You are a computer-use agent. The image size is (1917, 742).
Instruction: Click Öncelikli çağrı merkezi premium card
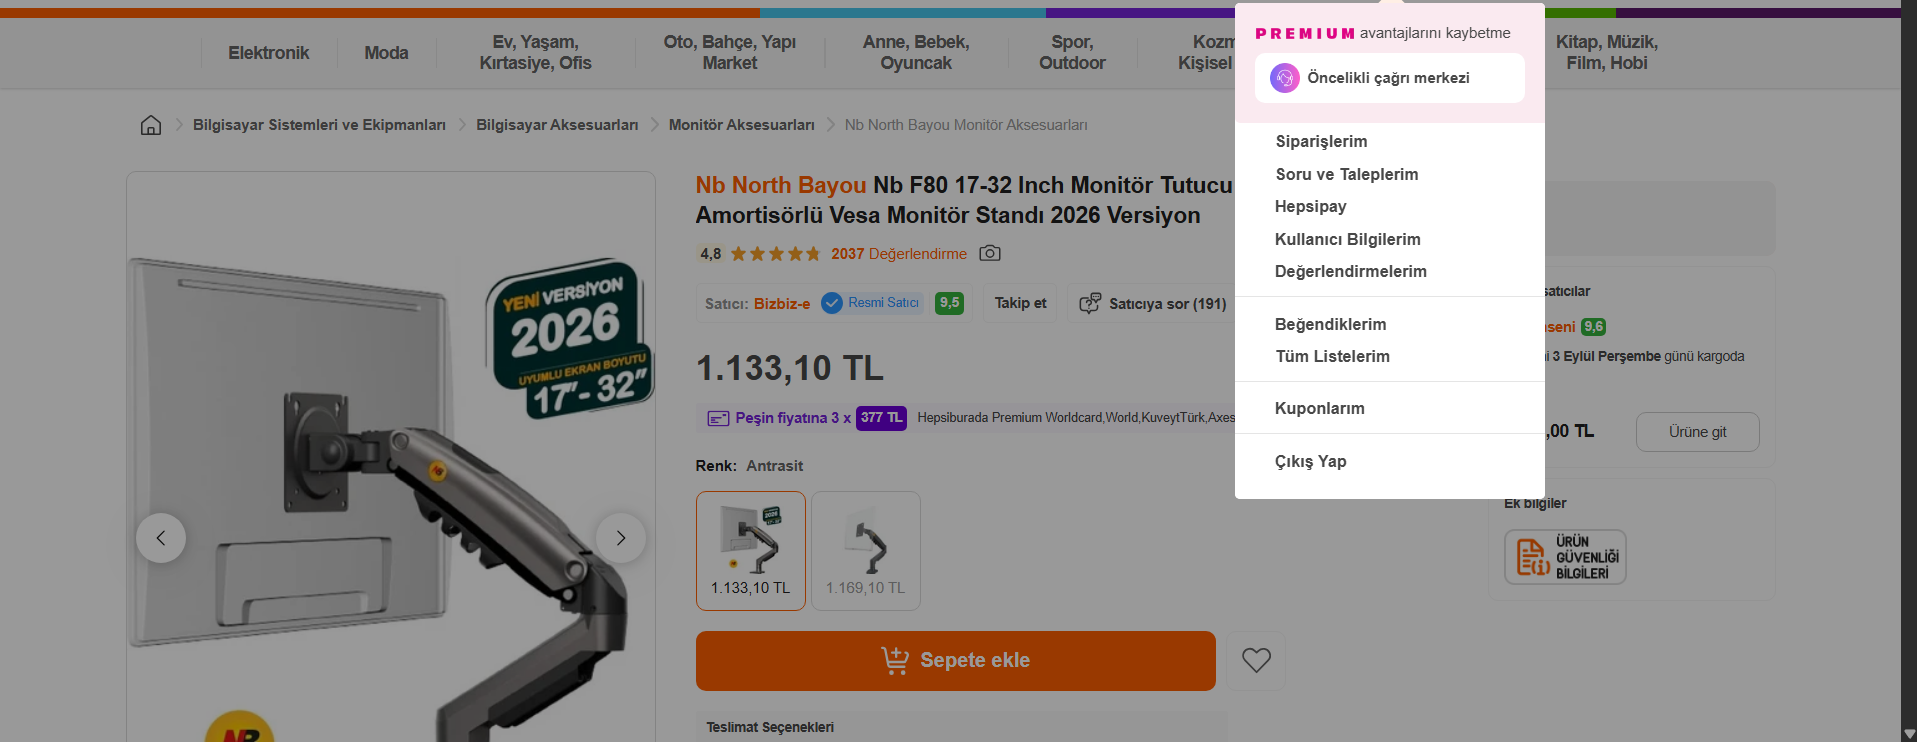1389,78
